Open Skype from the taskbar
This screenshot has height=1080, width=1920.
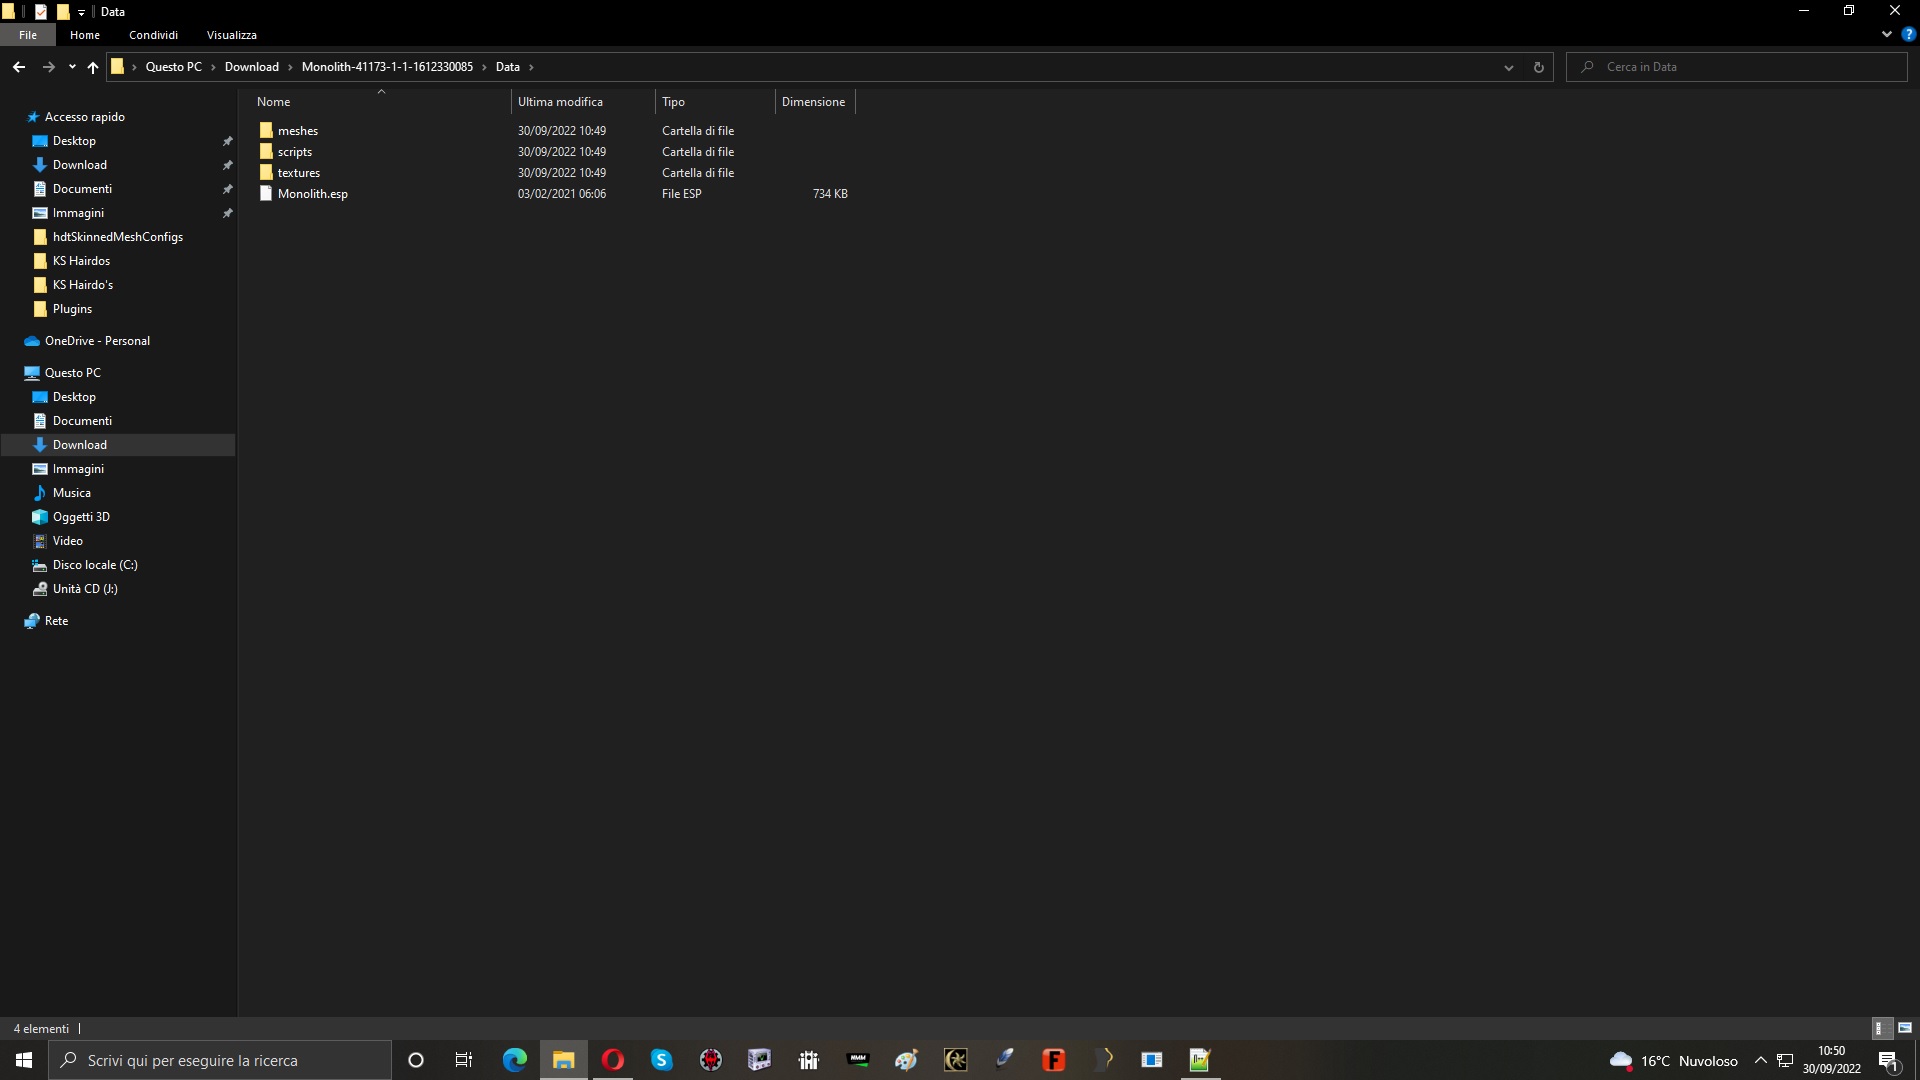pos(662,1060)
